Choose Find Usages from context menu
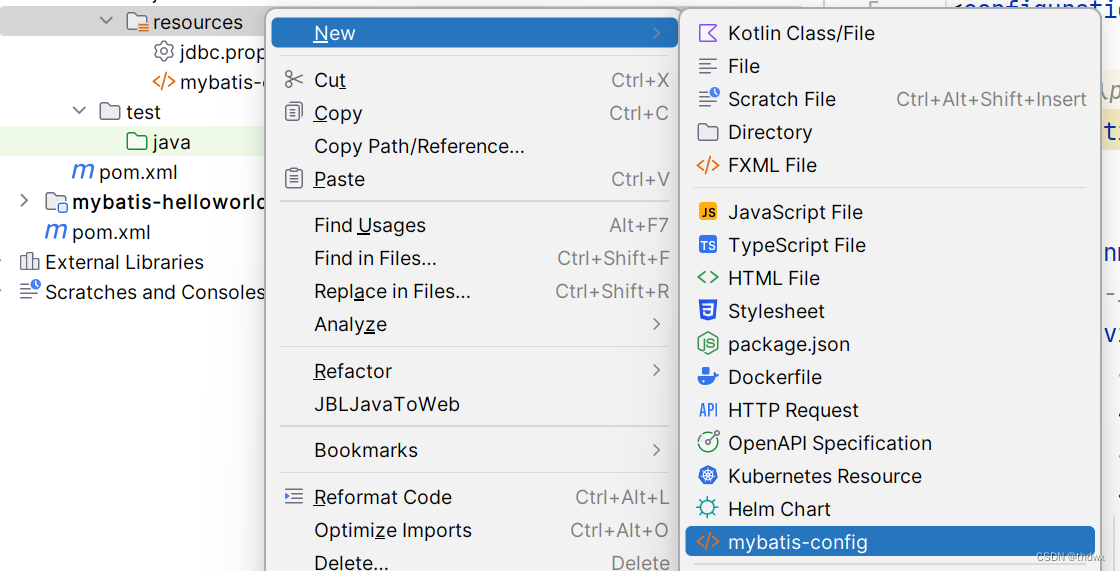This screenshot has height=571, width=1120. tap(369, 226)
